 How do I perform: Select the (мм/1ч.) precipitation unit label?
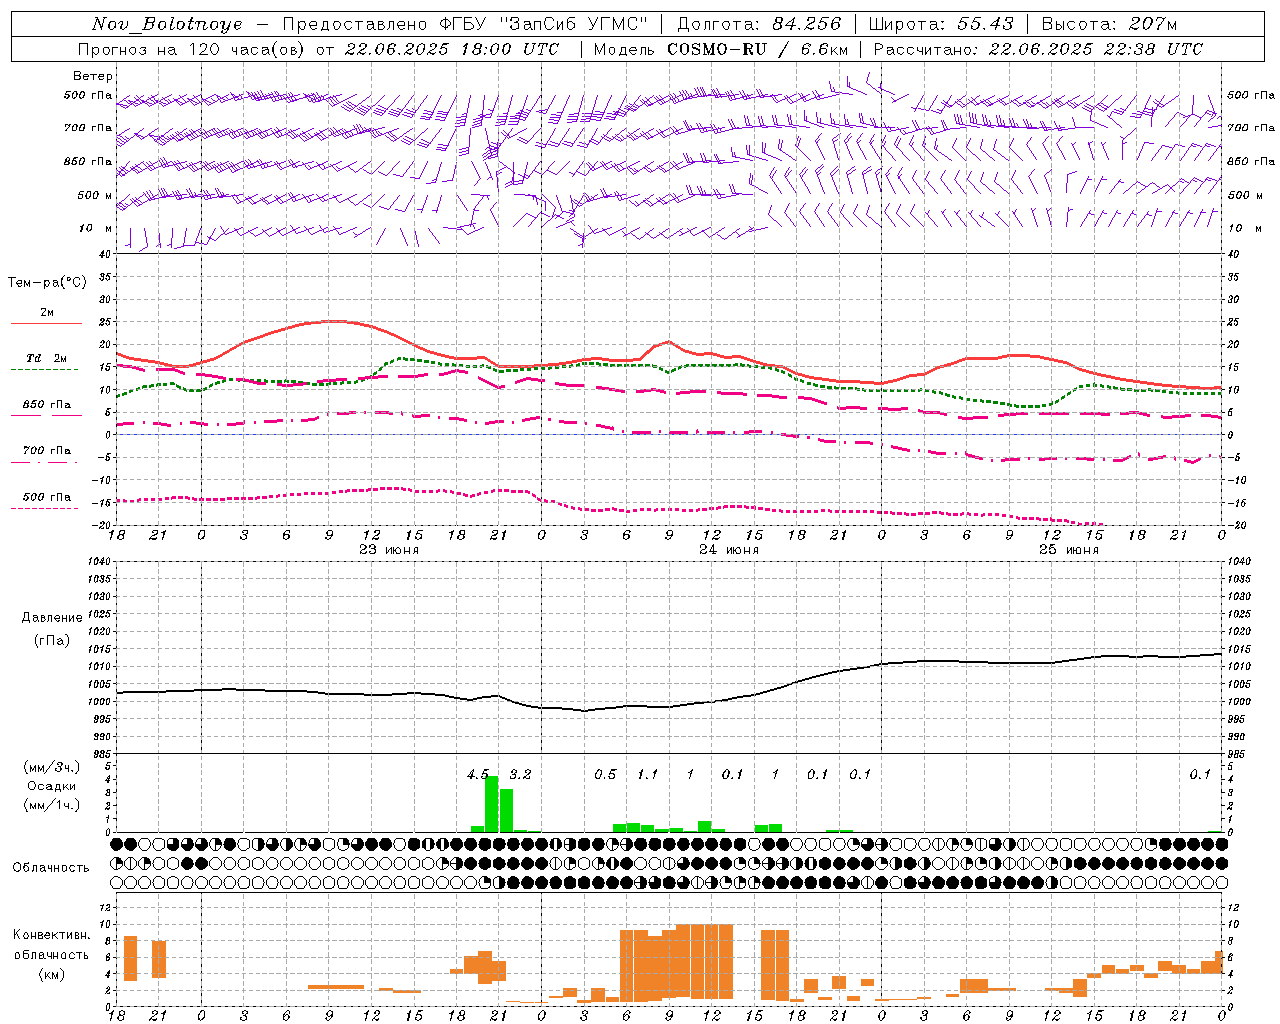[x=52, y=805]
